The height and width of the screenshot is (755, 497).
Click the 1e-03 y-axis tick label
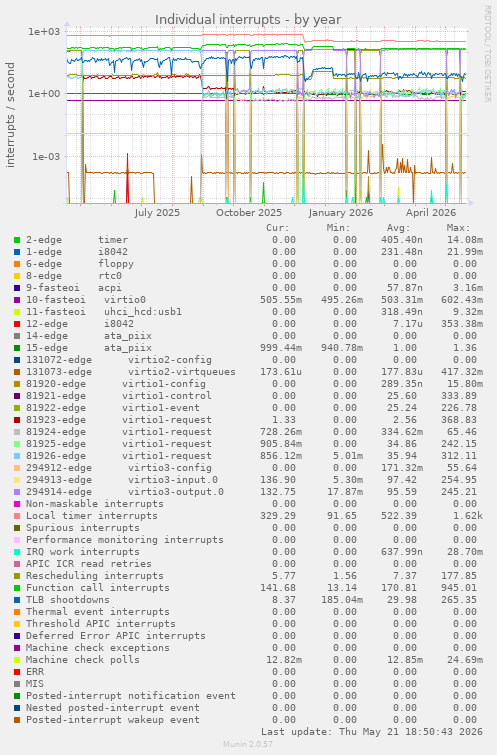(46, 156)
